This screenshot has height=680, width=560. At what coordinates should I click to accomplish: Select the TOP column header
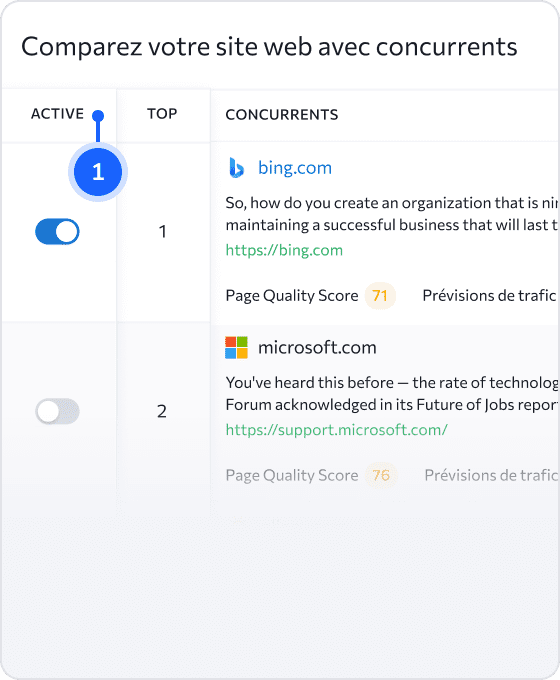pos(162,114)
